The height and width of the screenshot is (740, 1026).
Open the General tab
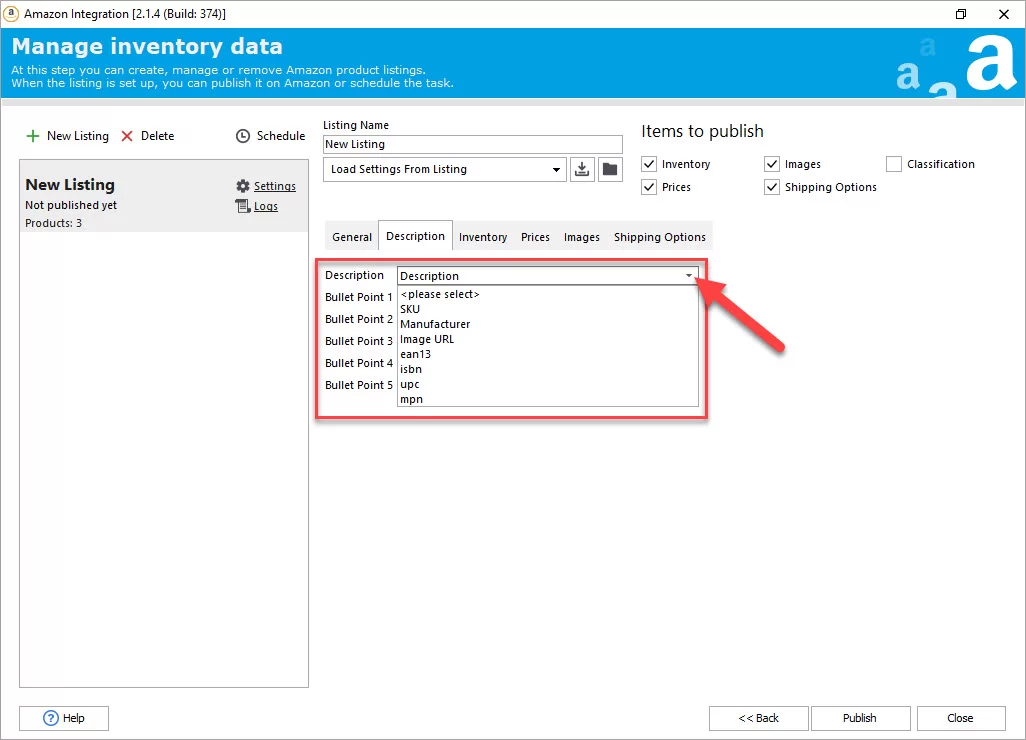point(351,236)
